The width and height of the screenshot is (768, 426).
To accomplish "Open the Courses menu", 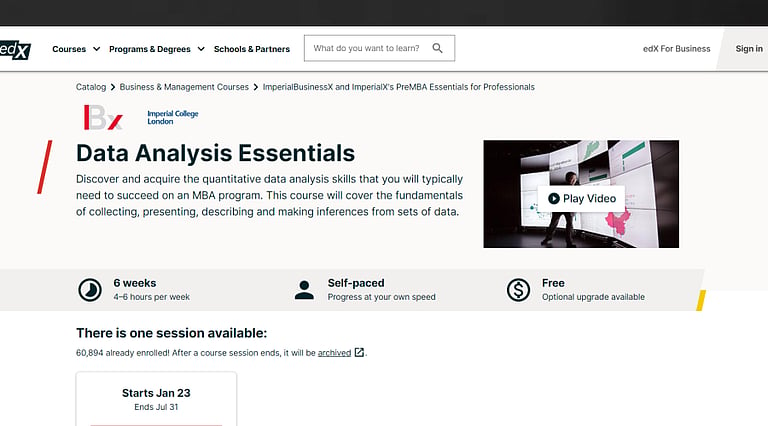I will [69, 49].
